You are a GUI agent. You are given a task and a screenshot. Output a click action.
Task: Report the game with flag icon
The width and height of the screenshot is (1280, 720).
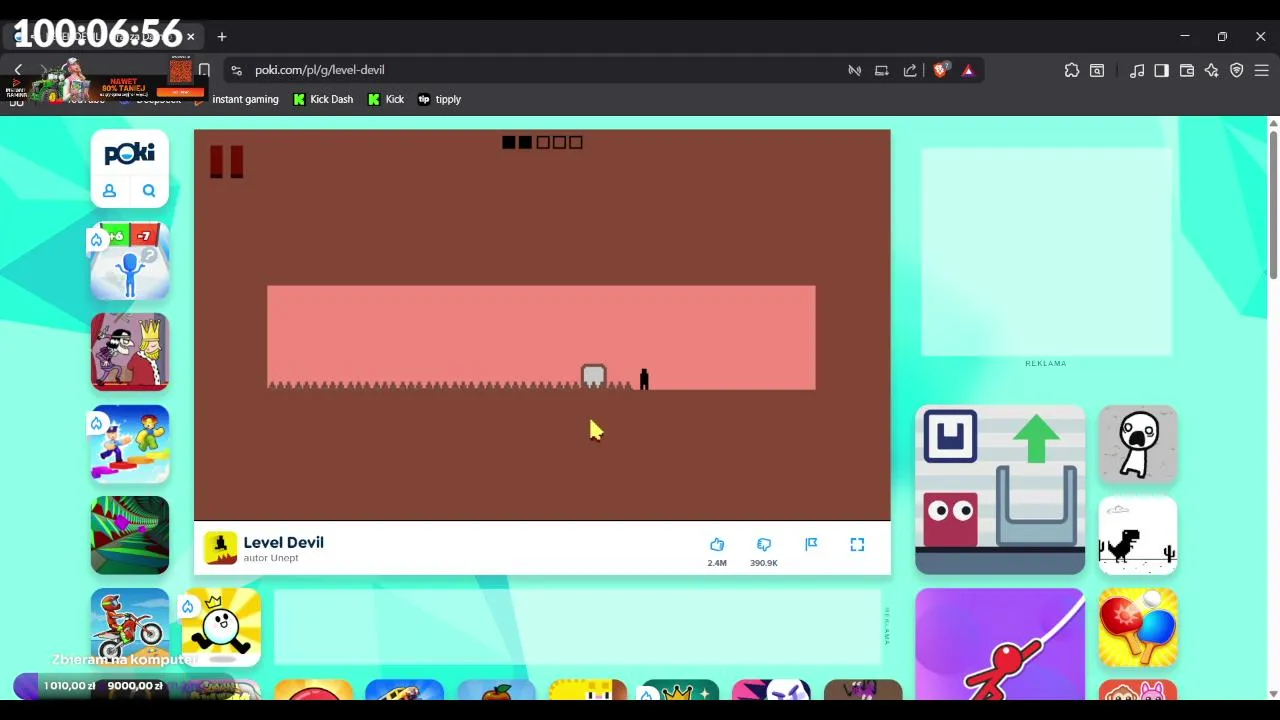pos(811,544)
